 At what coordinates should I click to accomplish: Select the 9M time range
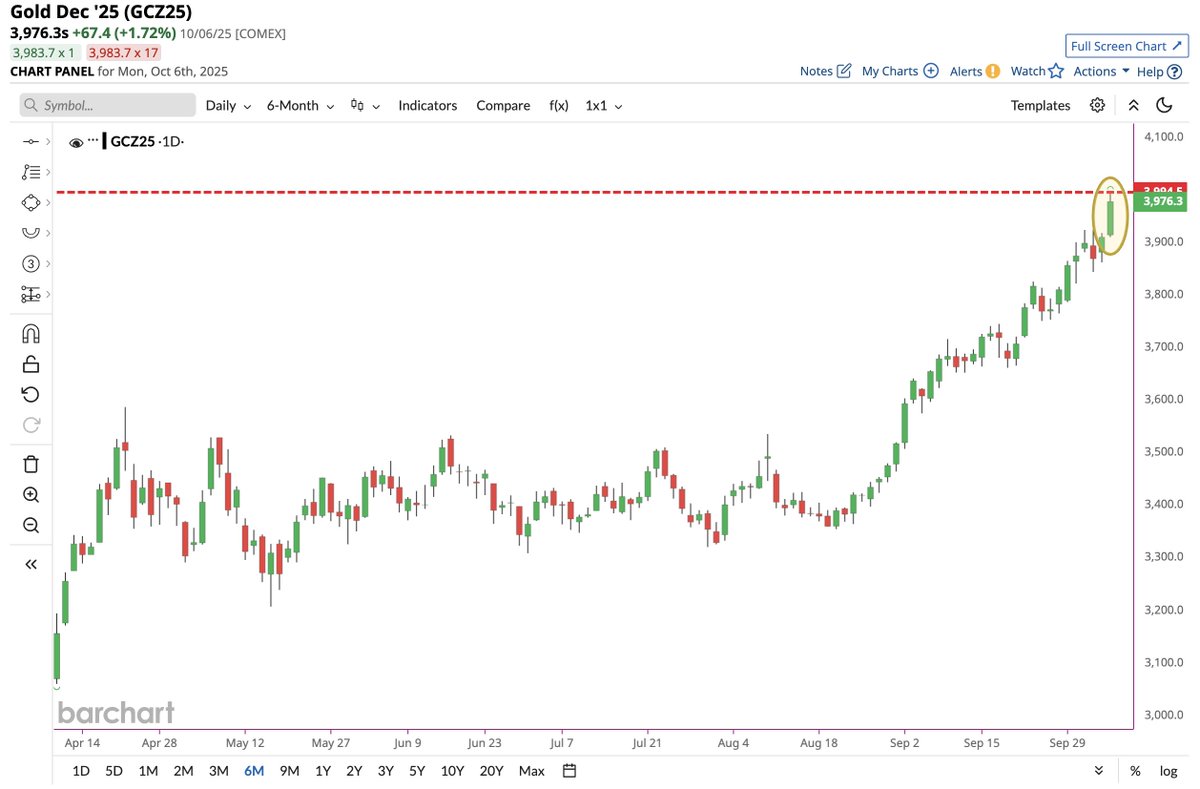point(290,771)
